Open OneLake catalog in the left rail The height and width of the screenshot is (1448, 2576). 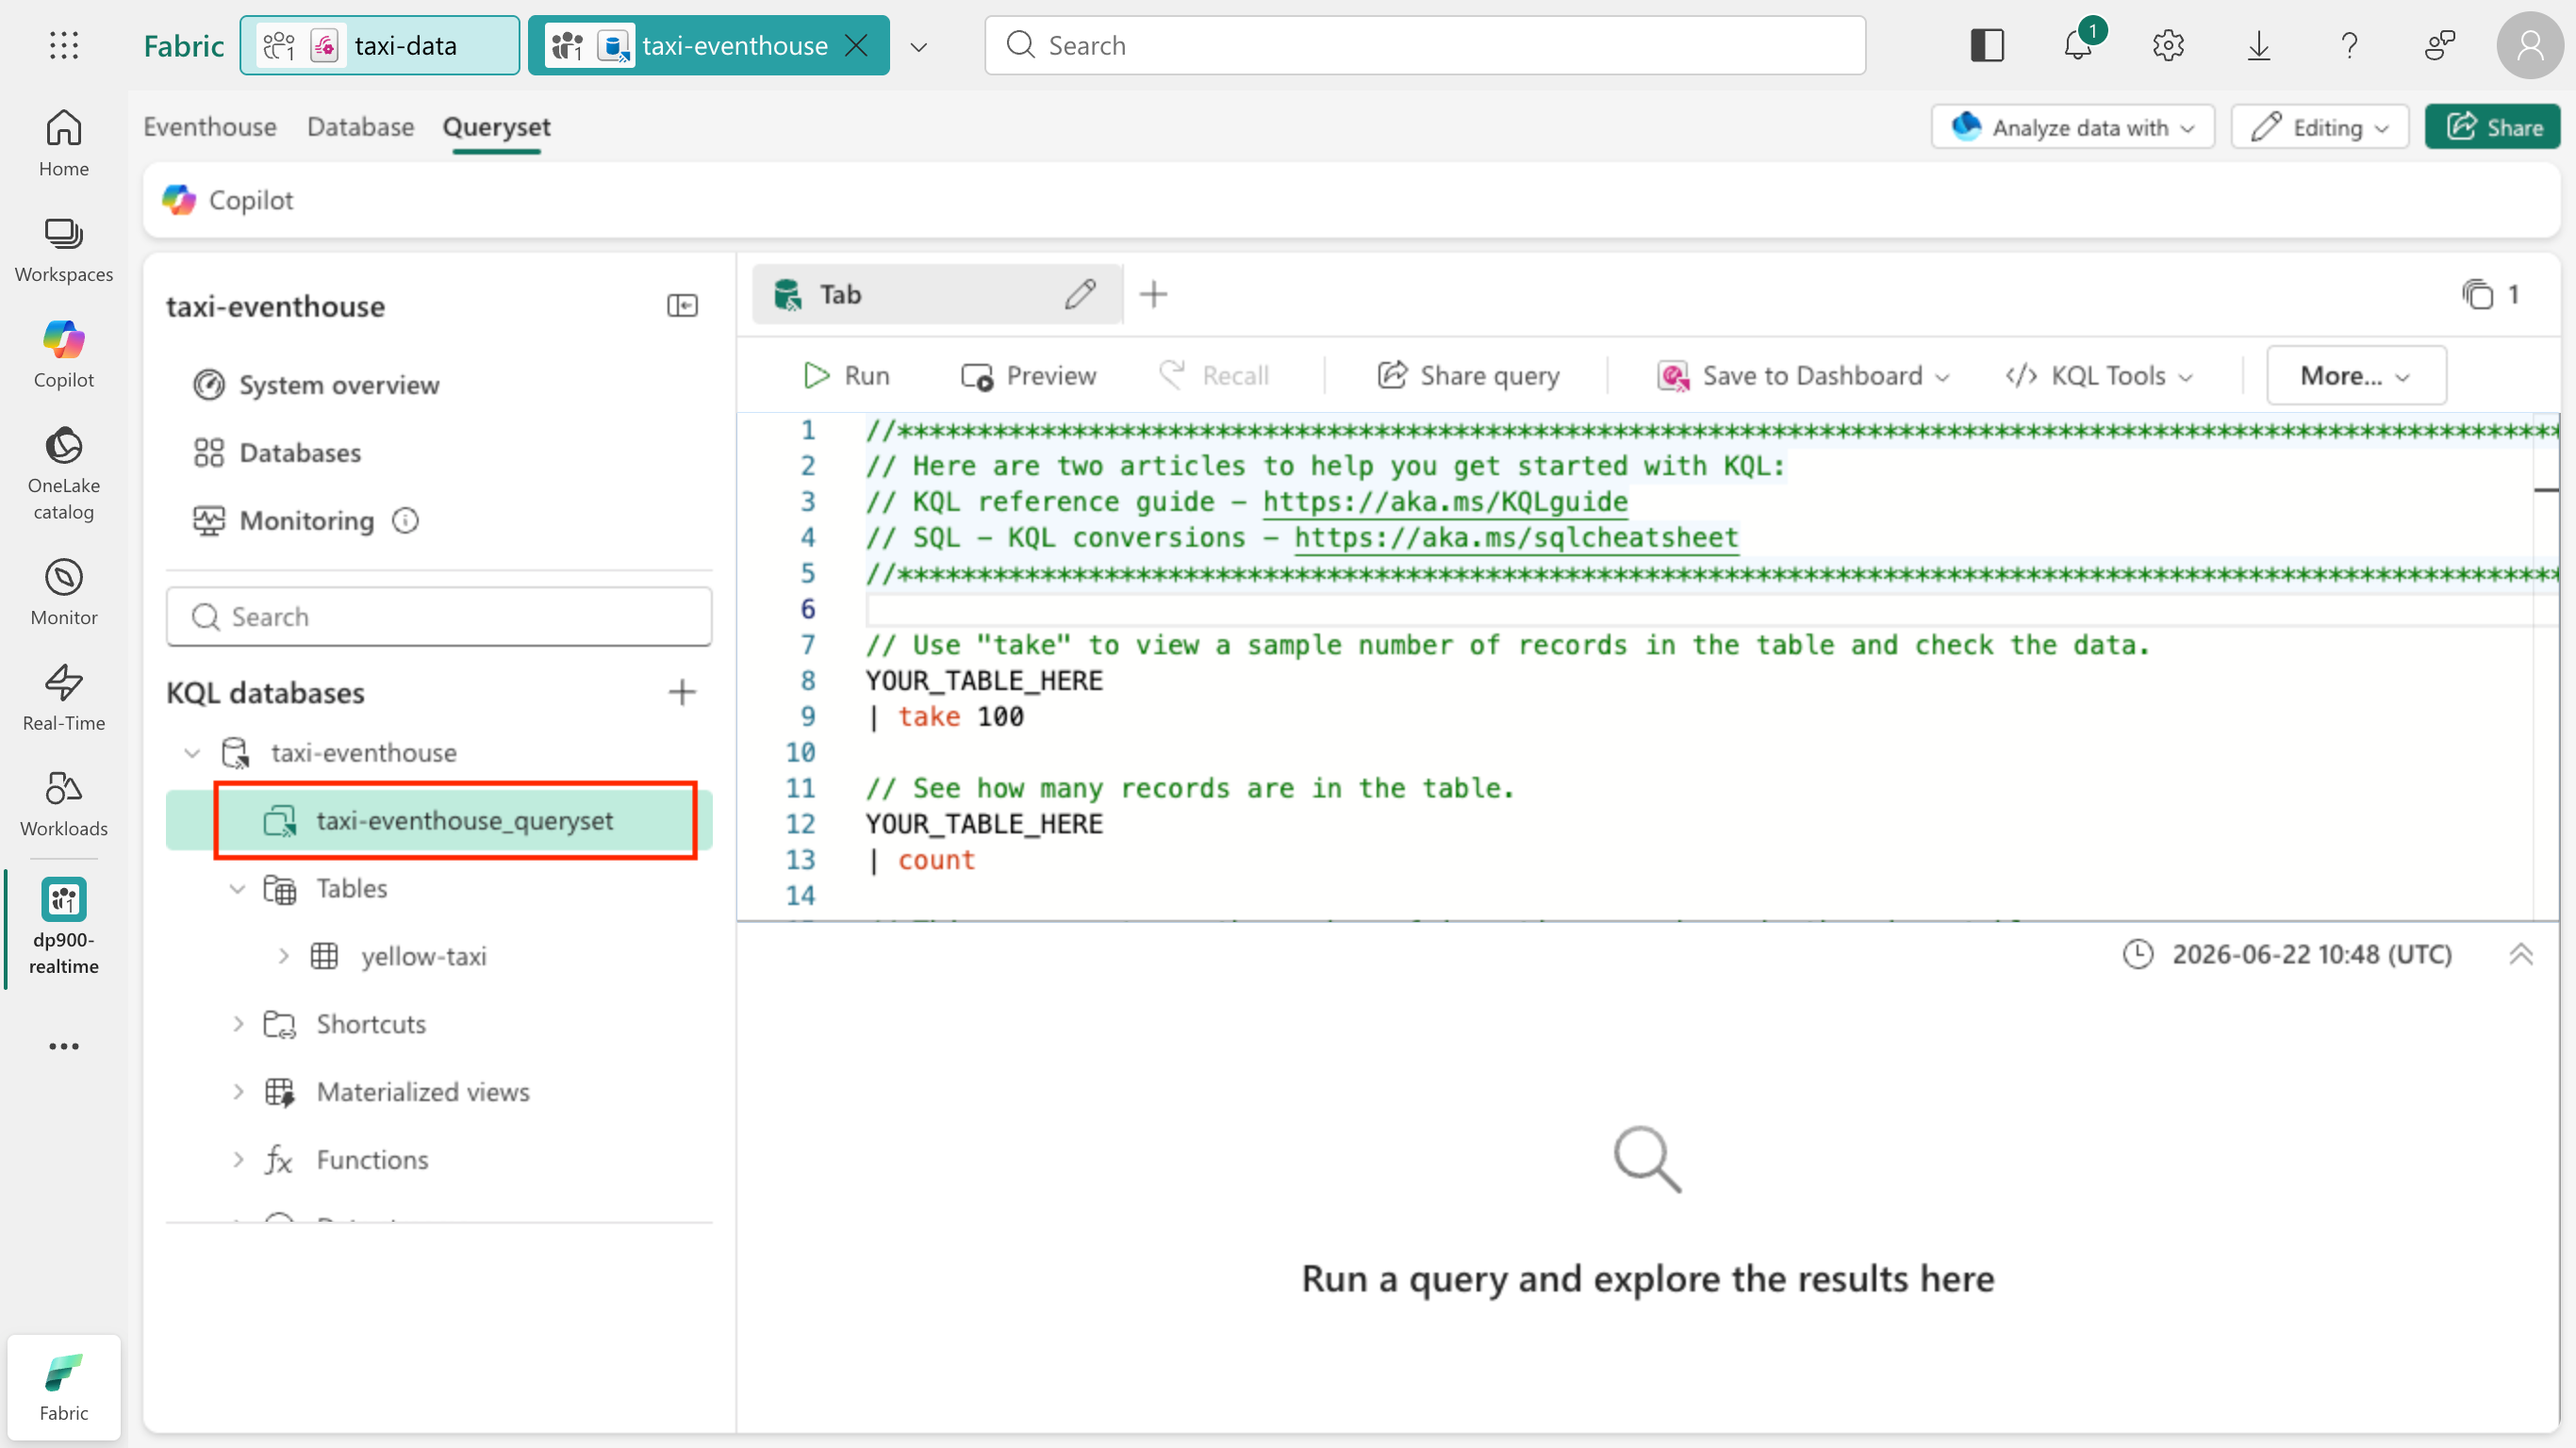click(64, 474)
